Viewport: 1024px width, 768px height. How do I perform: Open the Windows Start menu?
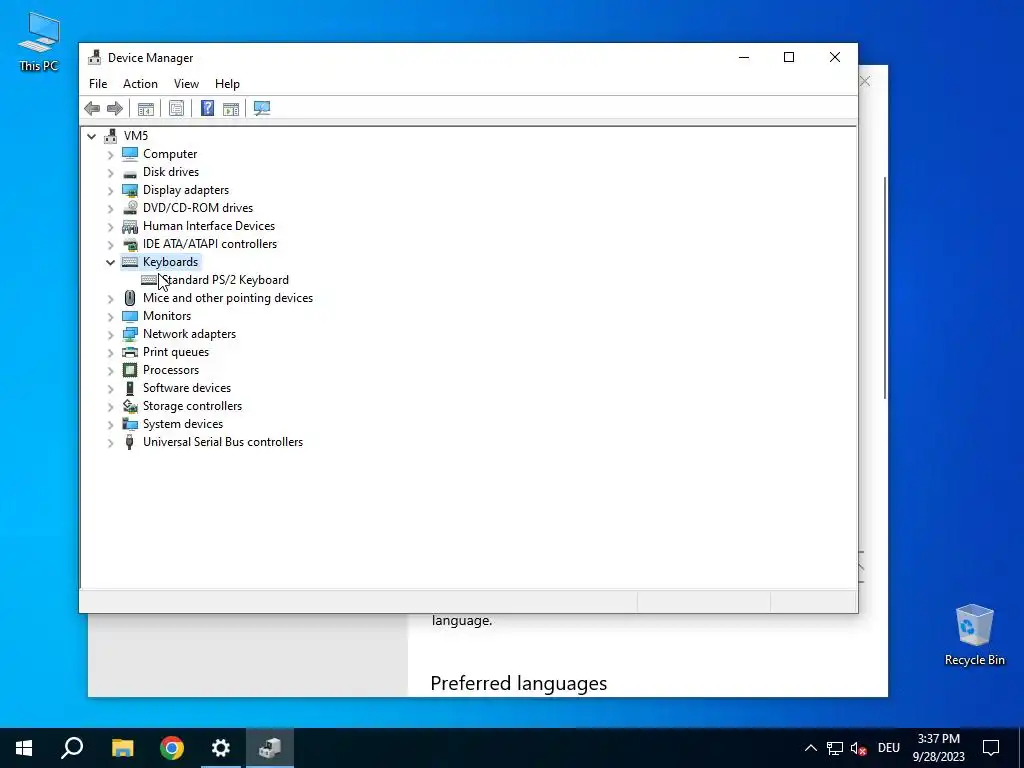pyautogui.click(x=24, y=748)
